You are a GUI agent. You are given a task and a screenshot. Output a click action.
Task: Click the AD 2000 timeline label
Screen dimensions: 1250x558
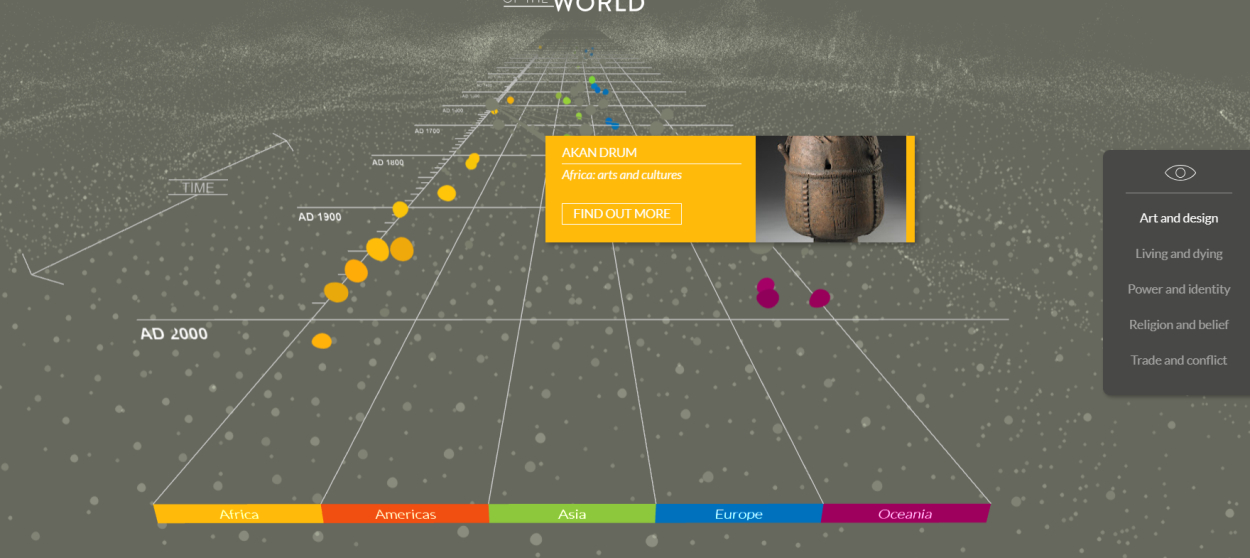(174, 334)
